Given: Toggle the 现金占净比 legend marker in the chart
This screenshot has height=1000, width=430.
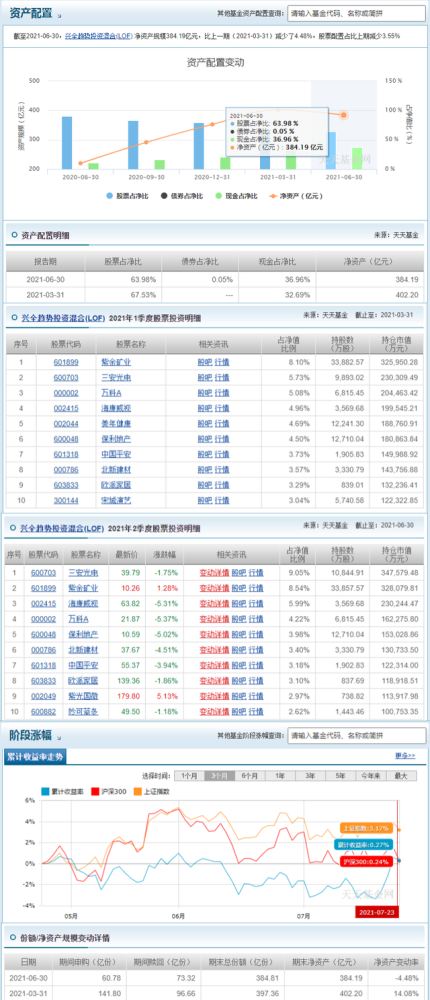Looking at the screenshot, I should click(x=219, y=196).
